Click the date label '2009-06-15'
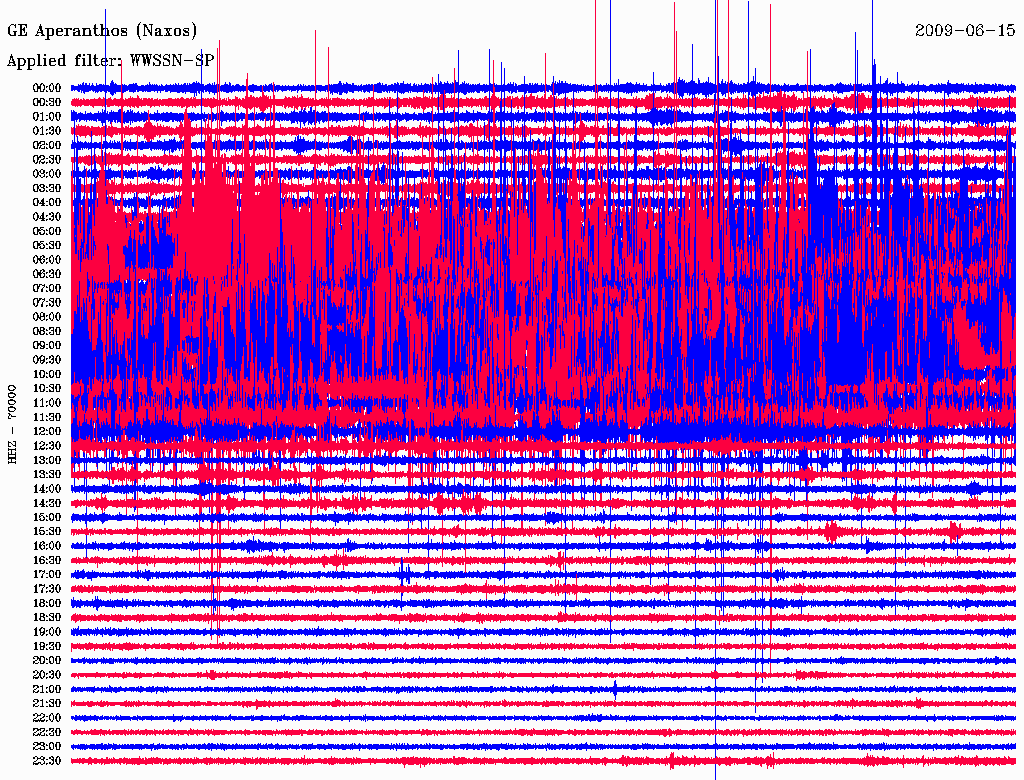The image size is (1024, 780). [x=965, y=30]
